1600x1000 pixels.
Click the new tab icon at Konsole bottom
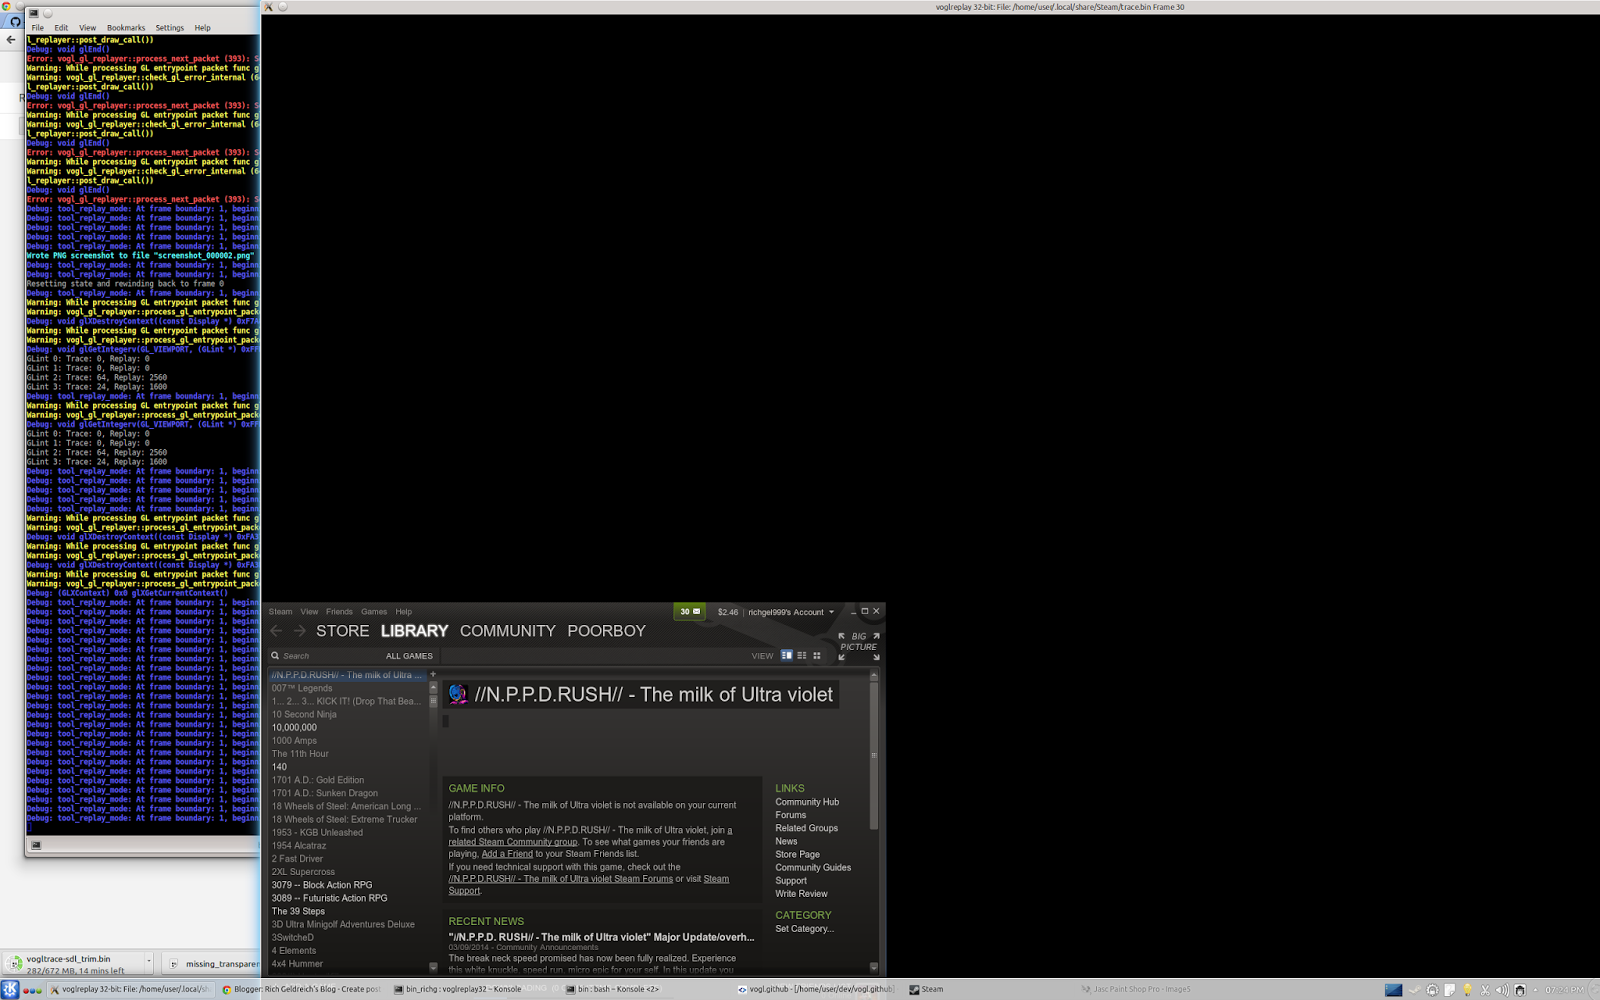36,845
